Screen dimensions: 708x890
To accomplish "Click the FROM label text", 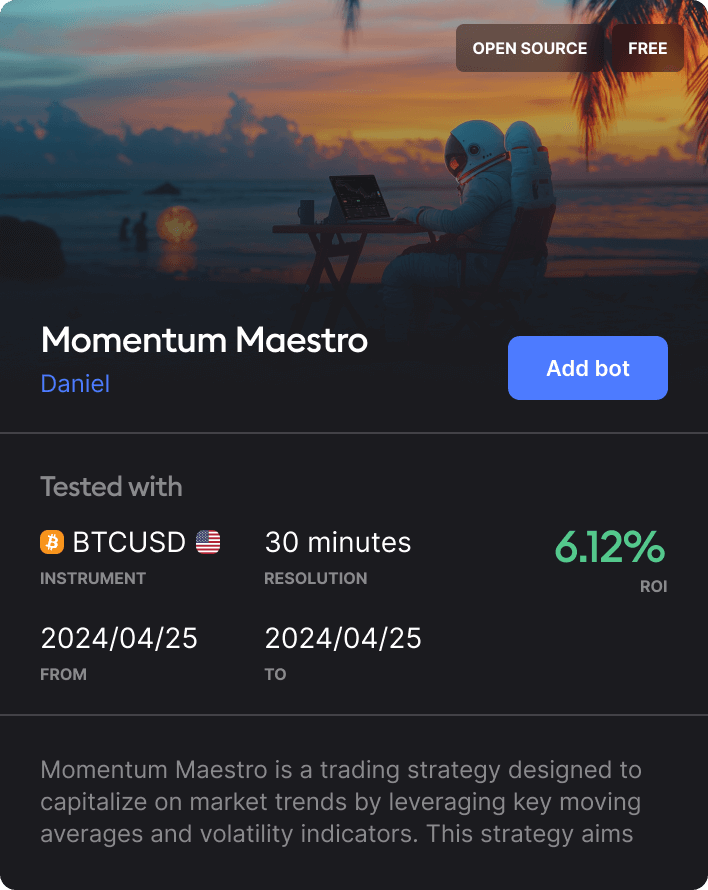I will coord(63,674).
